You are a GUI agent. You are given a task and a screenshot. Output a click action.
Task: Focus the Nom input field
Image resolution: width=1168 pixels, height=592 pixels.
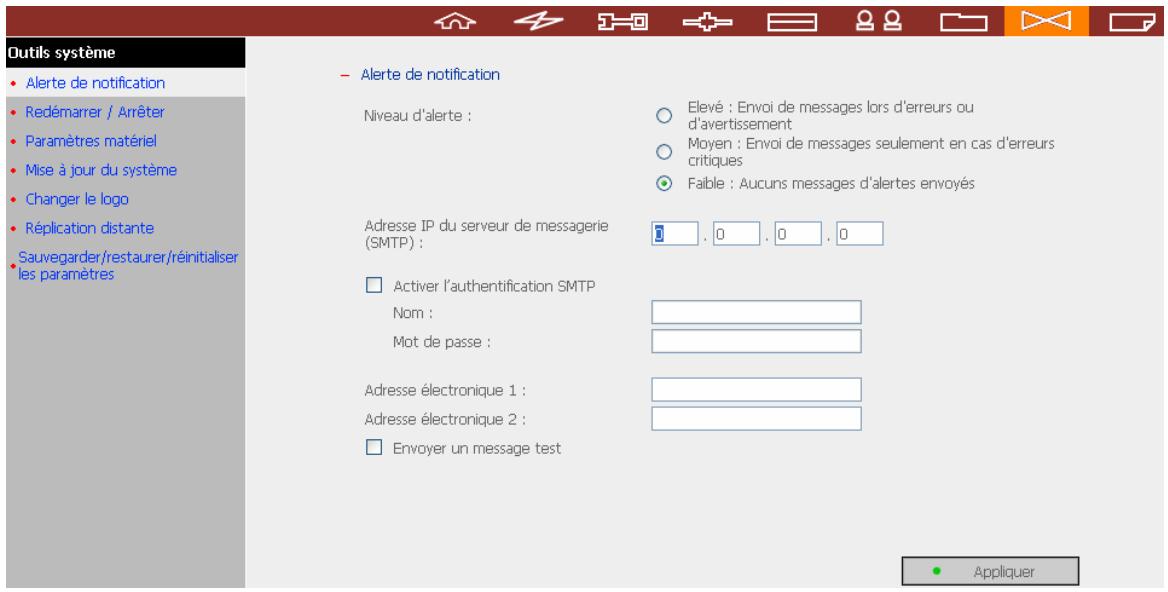(756, 312)
